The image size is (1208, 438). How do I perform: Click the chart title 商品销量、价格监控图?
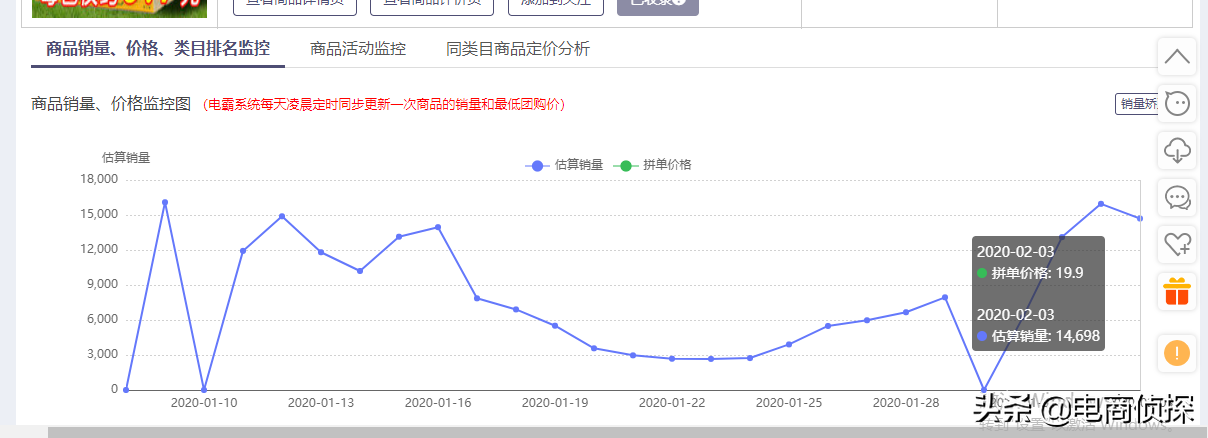[111, 104]
